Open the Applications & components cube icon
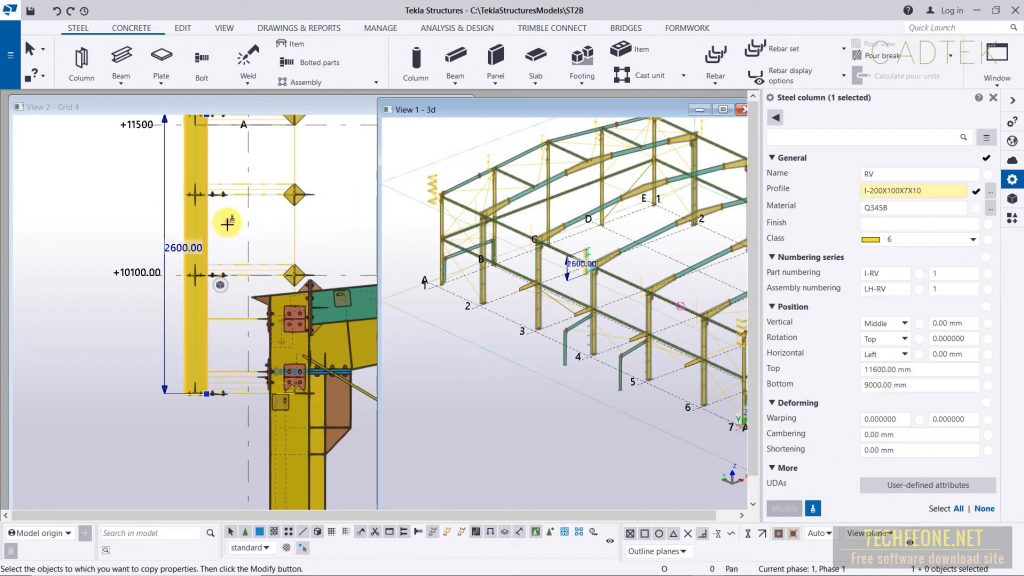1024x576 pixels. coord(1012,199)
